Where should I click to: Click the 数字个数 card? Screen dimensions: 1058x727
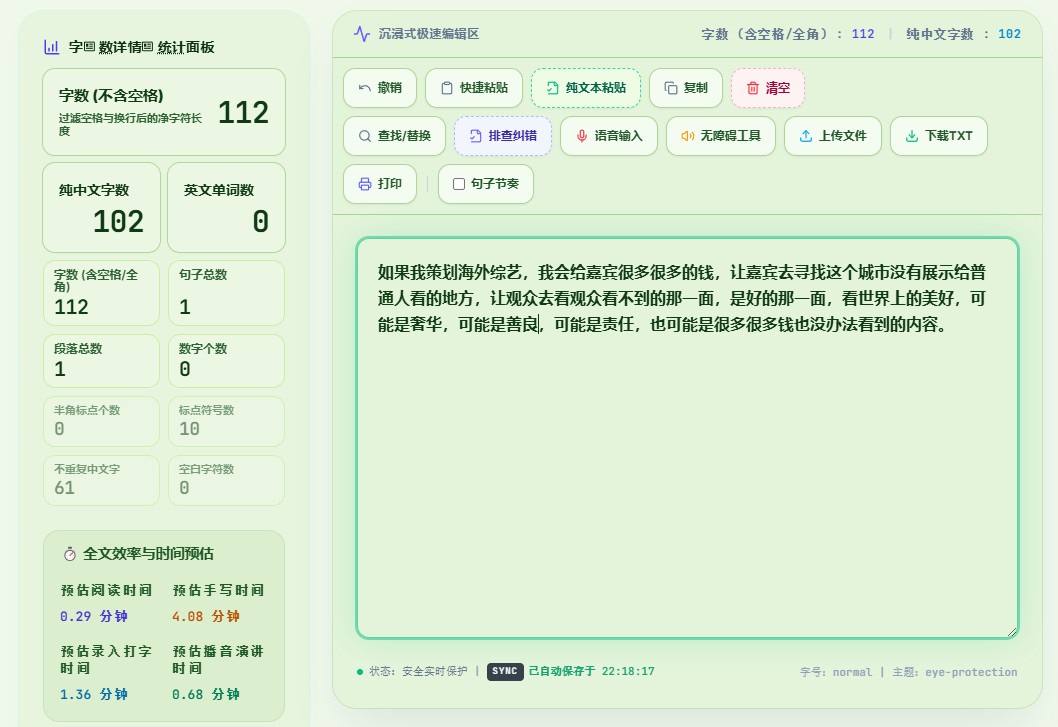pyautogui.click(x=226, y=361)
